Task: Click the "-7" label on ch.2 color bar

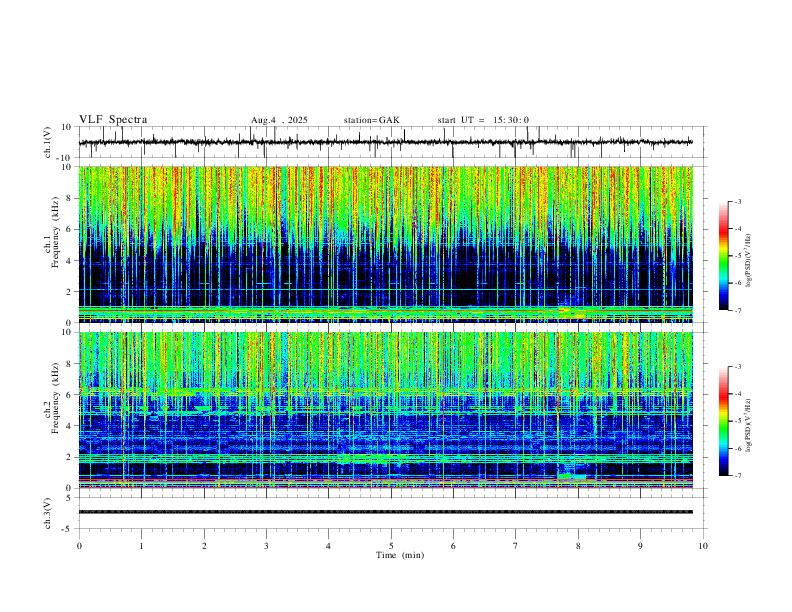Action: [738, 475]
